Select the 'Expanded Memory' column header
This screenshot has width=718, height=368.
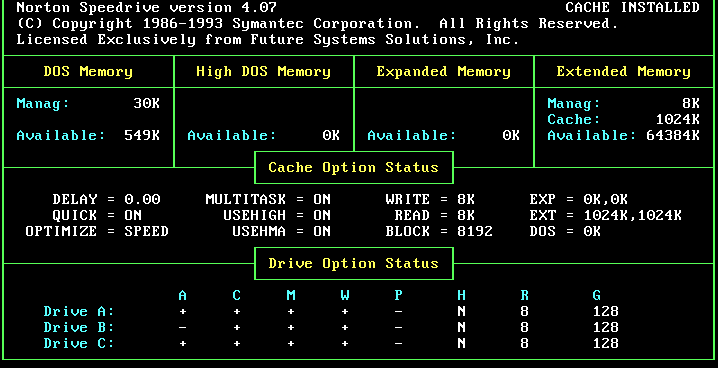[x=443, y=72]
